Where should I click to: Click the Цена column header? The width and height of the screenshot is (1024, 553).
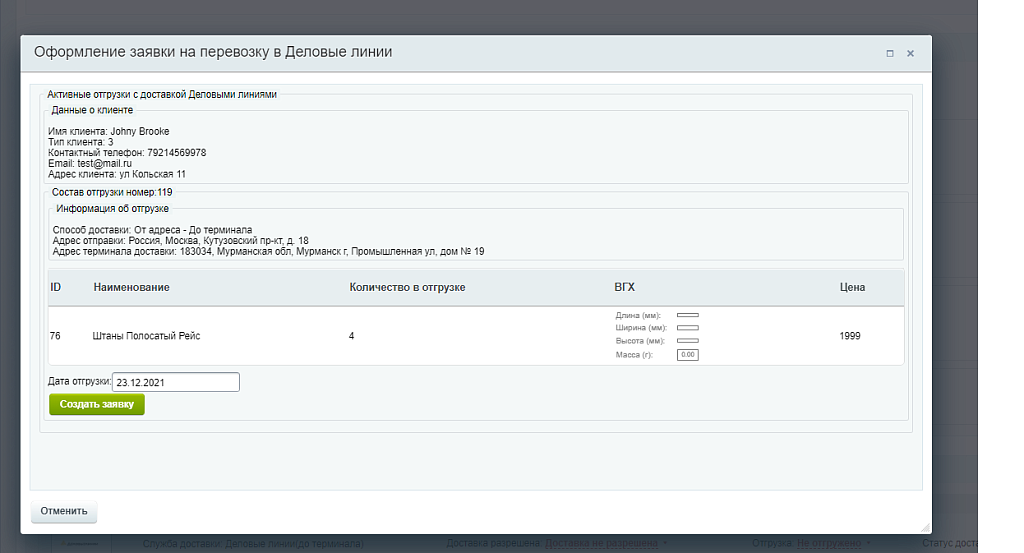coord(852,287)
